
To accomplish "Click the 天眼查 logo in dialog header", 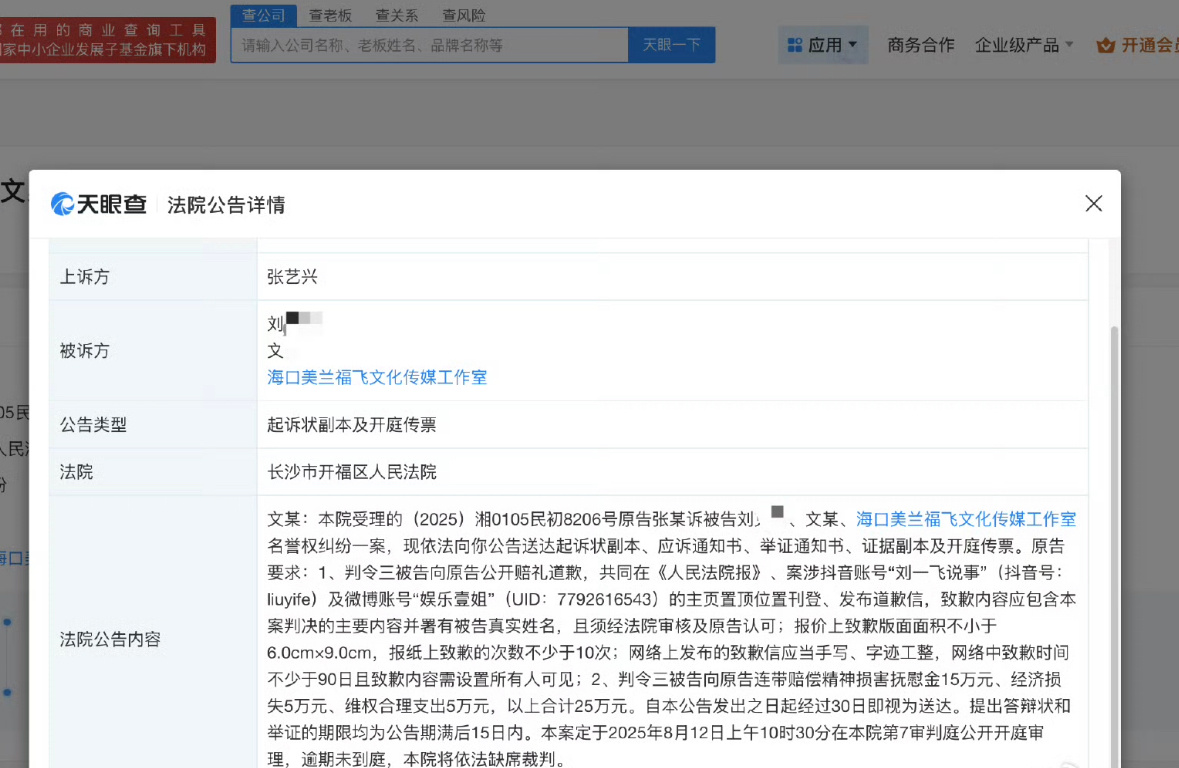I will 99,204.
